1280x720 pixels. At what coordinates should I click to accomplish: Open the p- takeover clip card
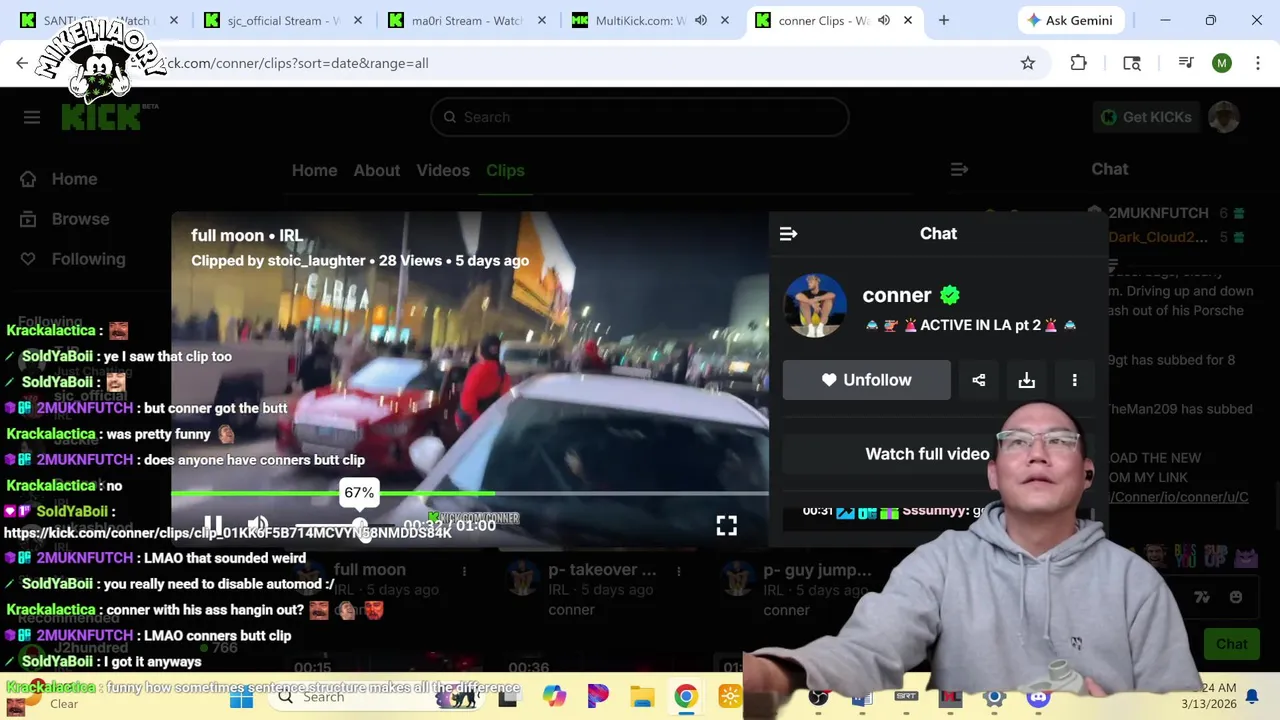(602, 570)
